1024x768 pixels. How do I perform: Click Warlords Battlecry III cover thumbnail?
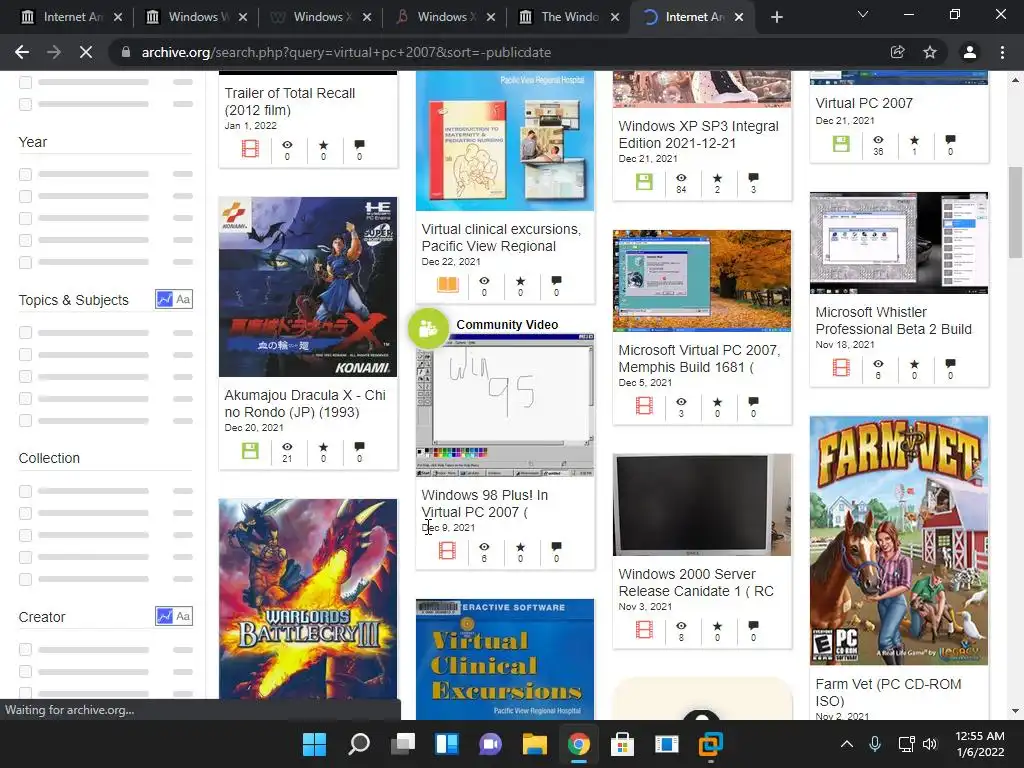308,600
